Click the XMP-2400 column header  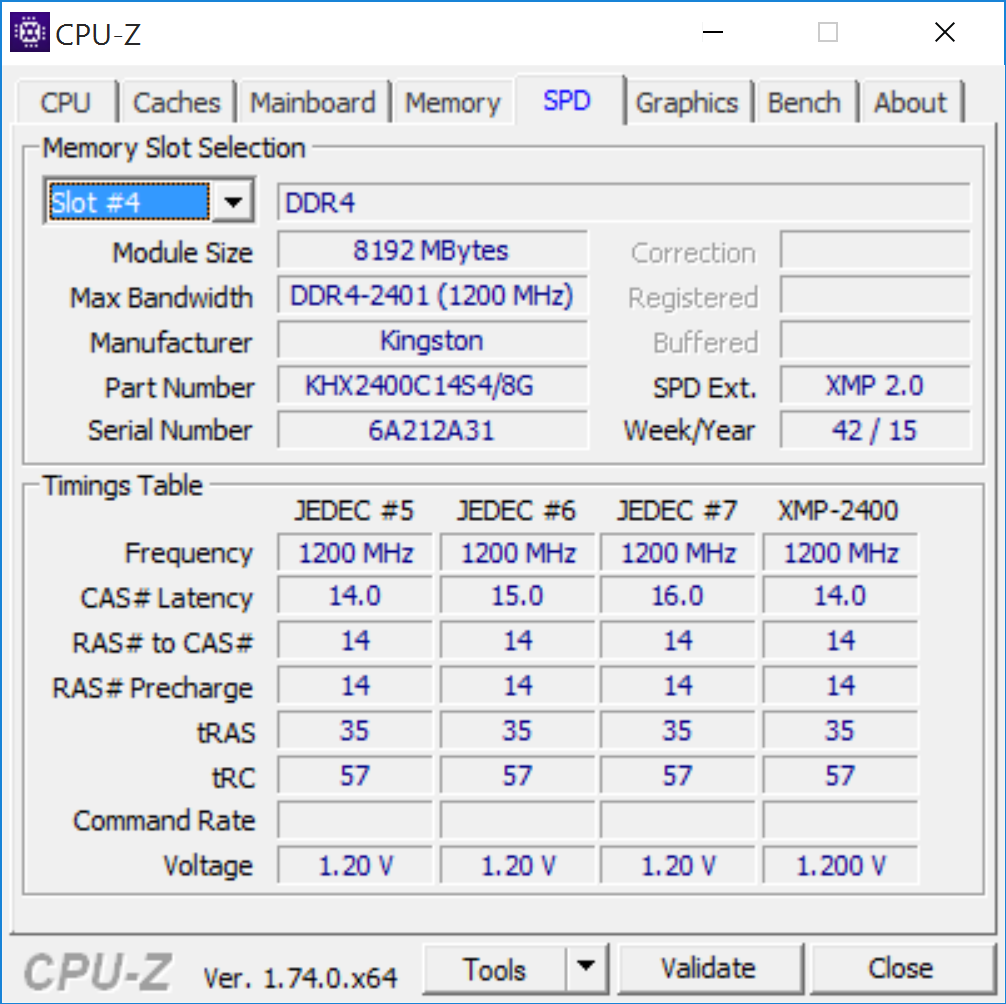pyautogui.click(x=839, y=511)
